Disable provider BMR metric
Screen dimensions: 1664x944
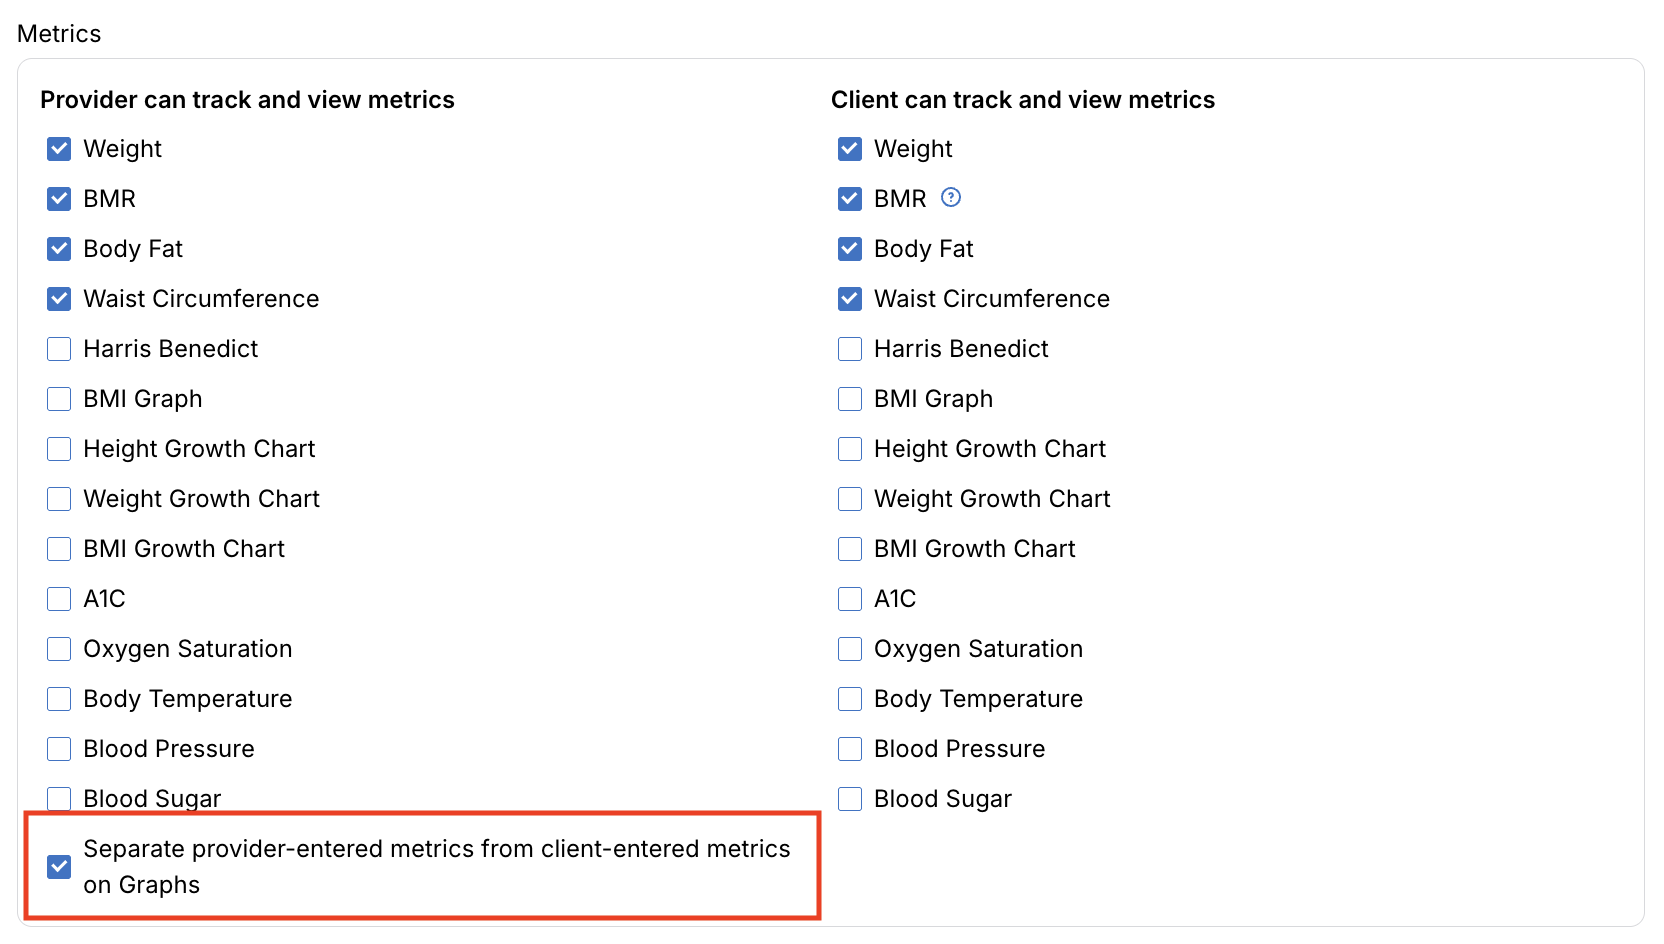(59, 199)
